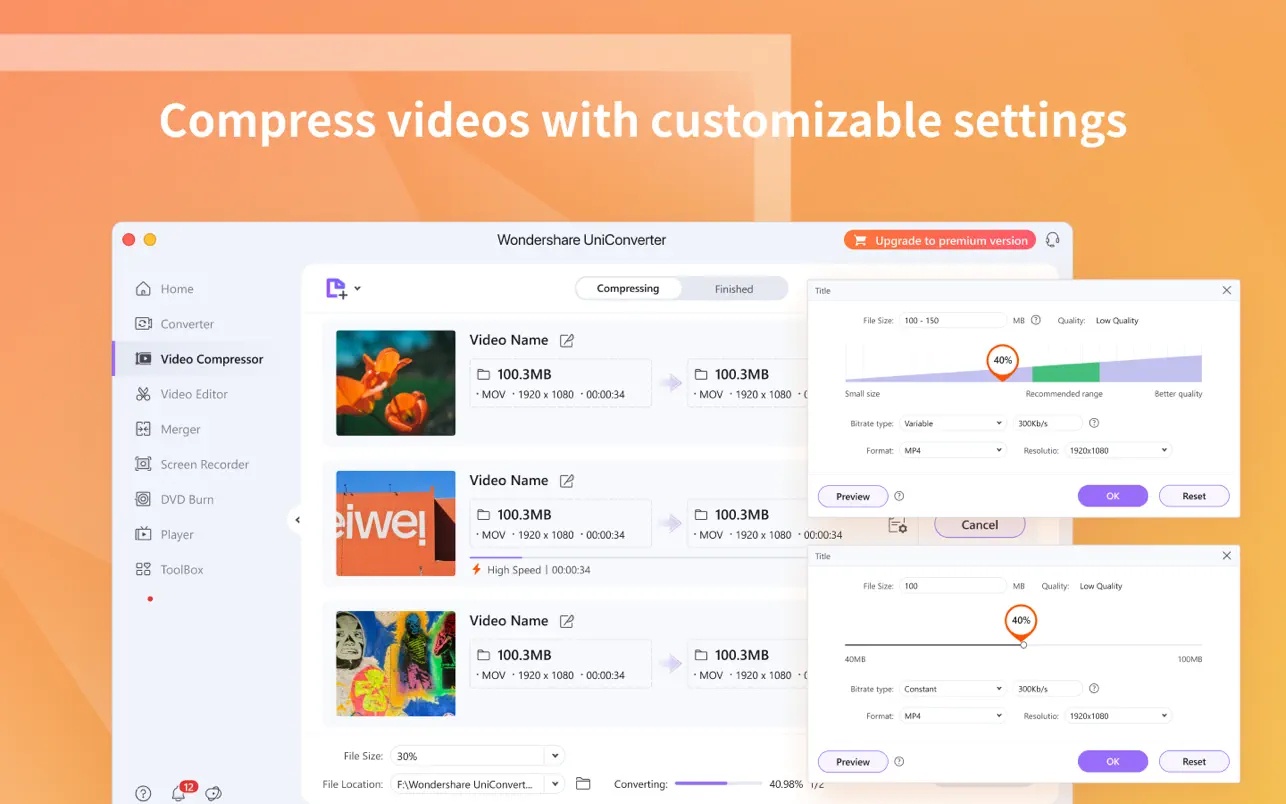Select the orange building video thumbnail
1286x804 pixels.
pyautogui.click(x=396, y=523)
